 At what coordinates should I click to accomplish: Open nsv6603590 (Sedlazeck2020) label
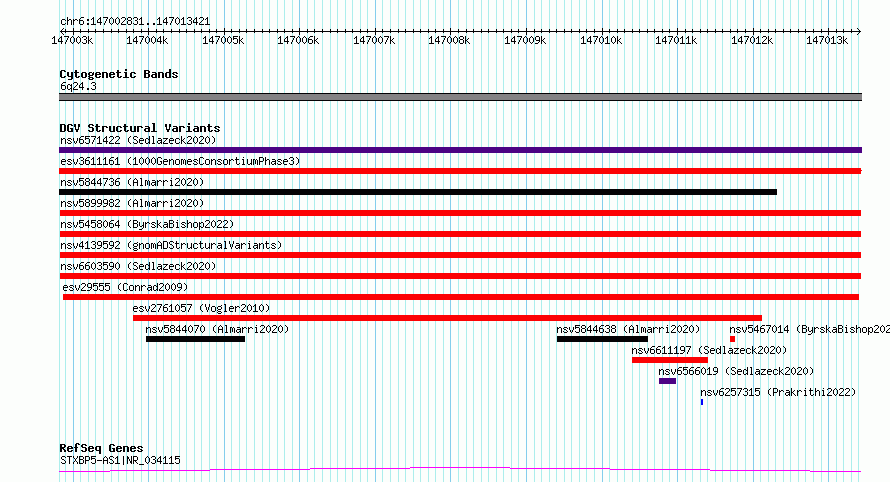click(138, 266)
